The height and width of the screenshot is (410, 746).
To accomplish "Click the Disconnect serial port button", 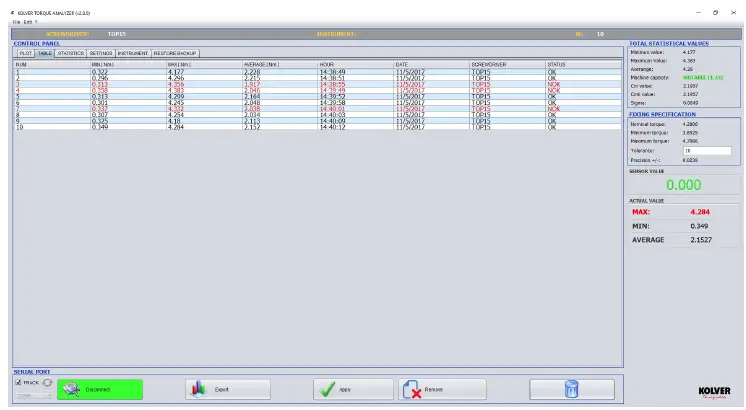I will 100,390.
